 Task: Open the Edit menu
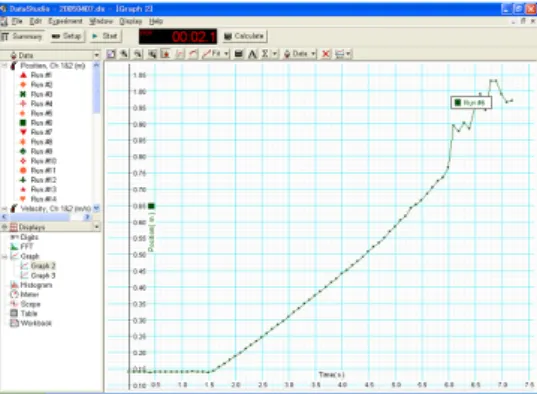click(x=35, y=21)
